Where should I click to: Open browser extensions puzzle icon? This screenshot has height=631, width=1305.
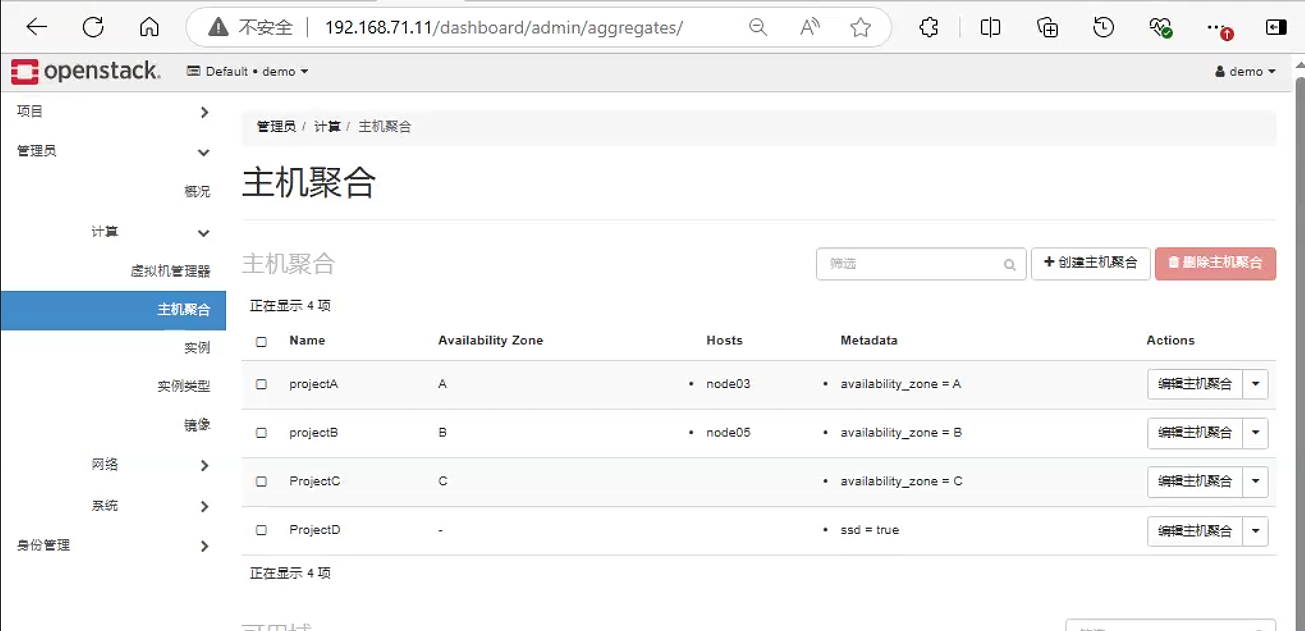point(929,28)
